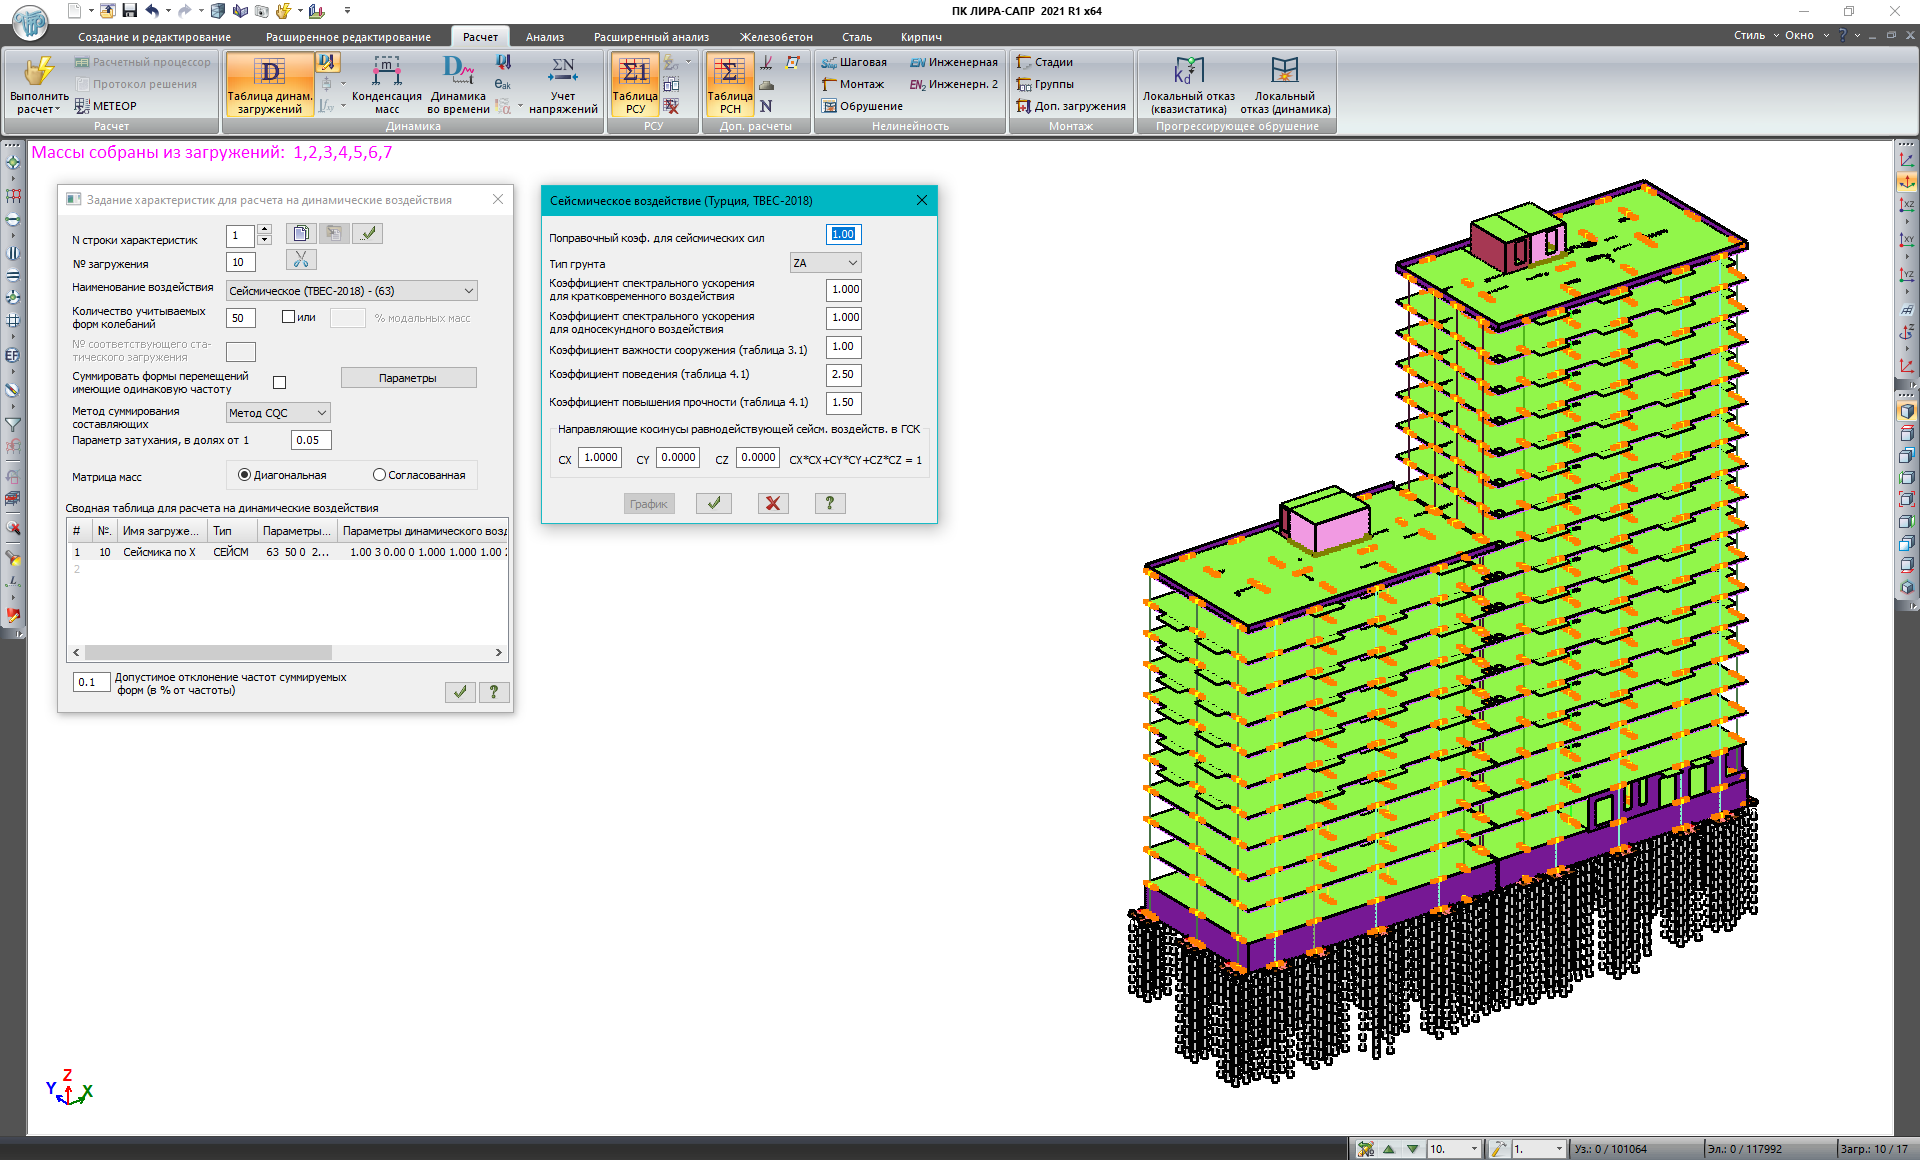Screen dimensions: 1920x1160
Task: Click the Параметры button
Action: click(408, 378)
